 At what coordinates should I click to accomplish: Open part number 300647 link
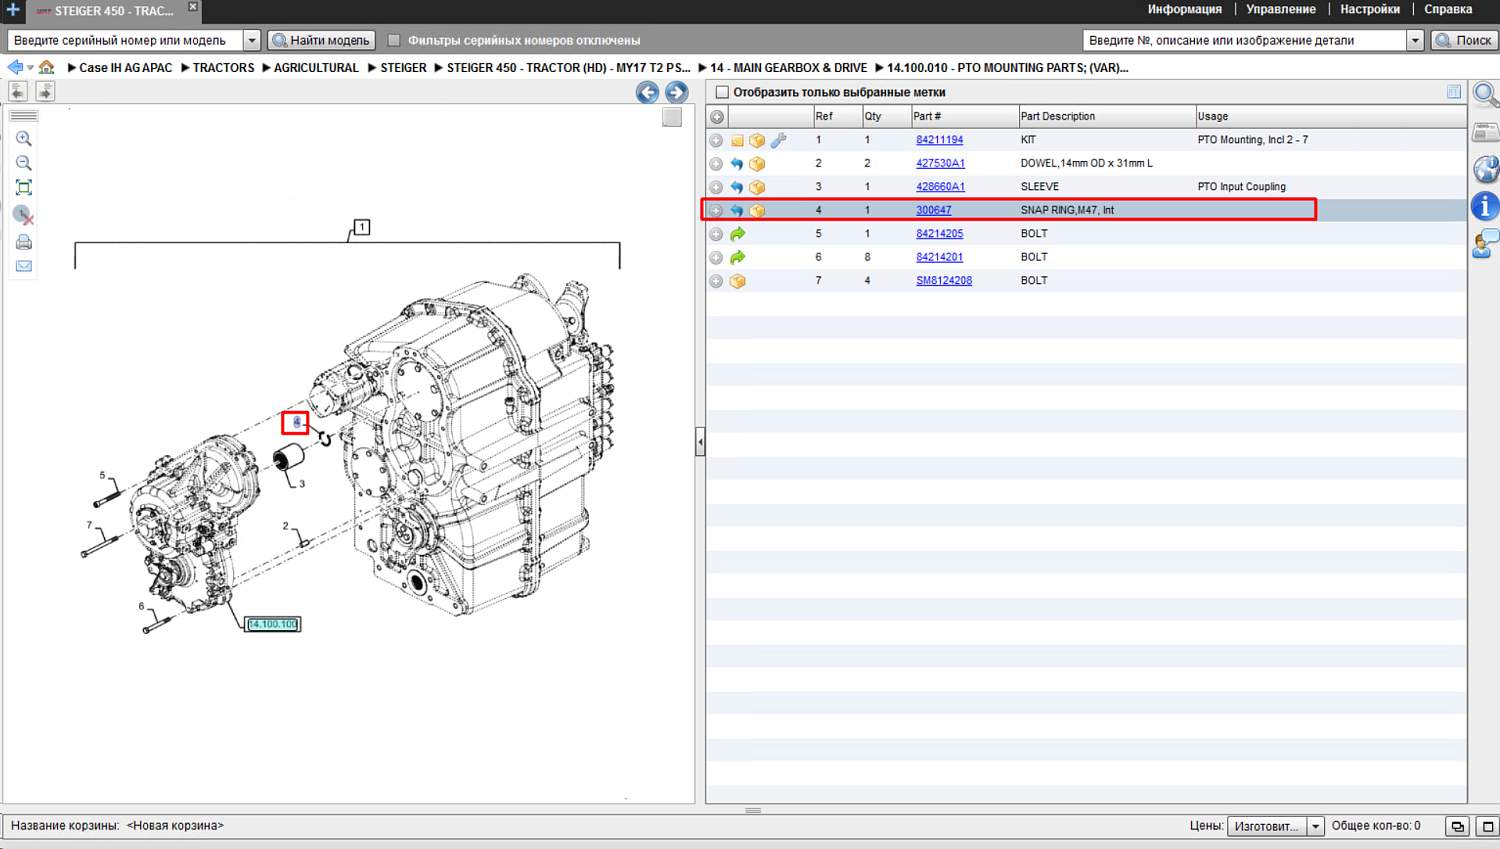point(933,210)
